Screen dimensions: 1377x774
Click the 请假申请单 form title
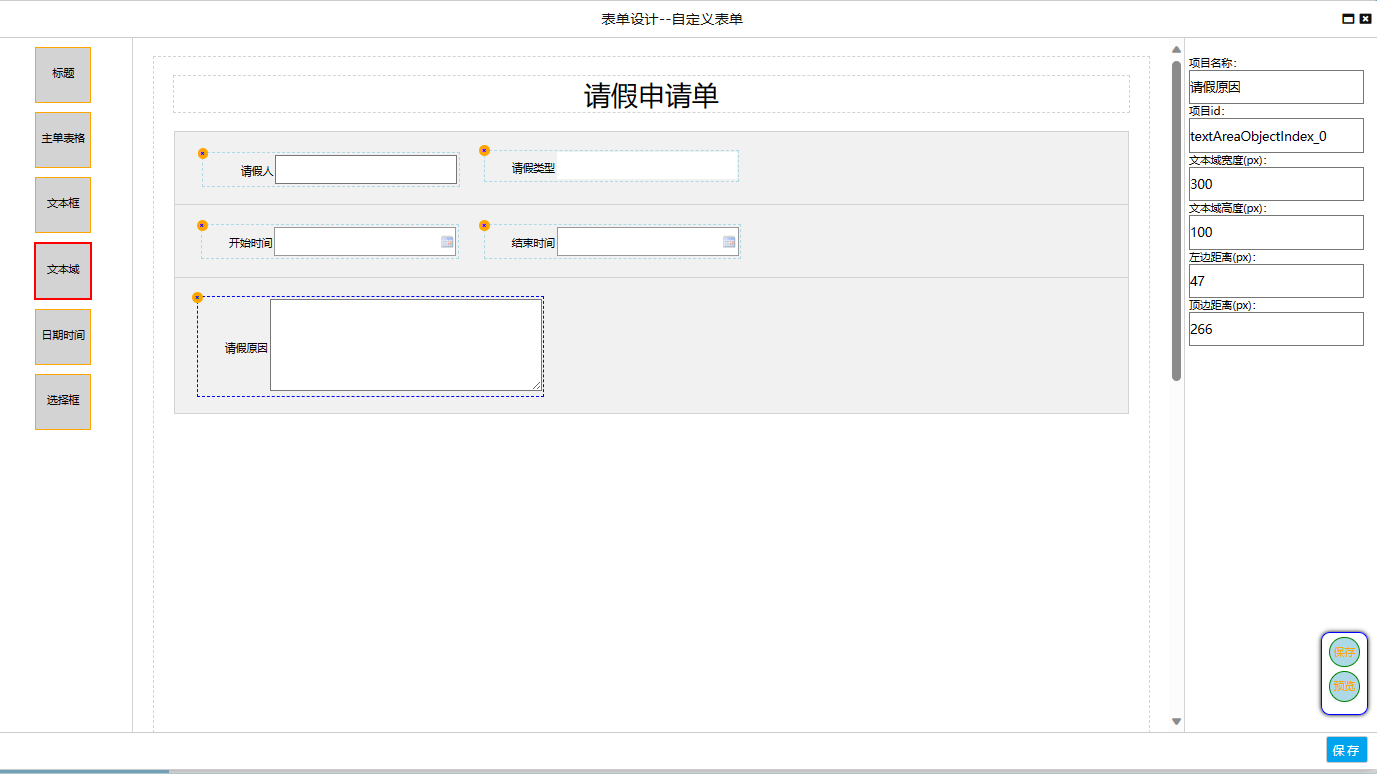pos(651,96)
